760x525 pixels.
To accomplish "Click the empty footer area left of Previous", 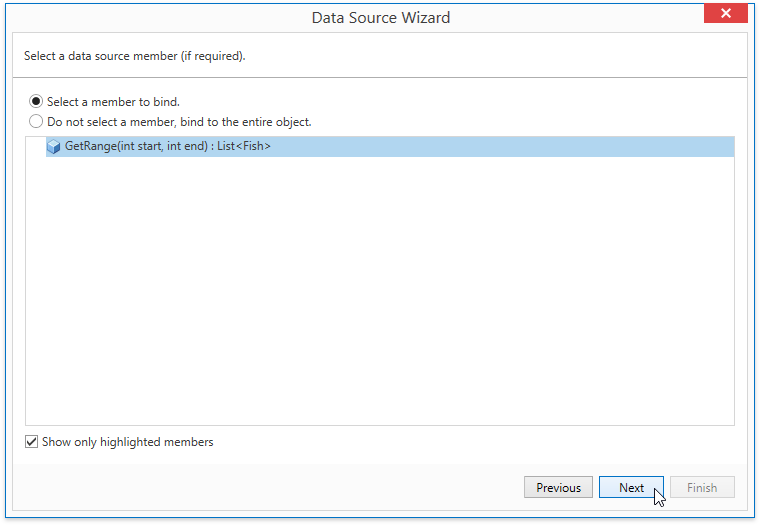I will [x=268, y=487].
